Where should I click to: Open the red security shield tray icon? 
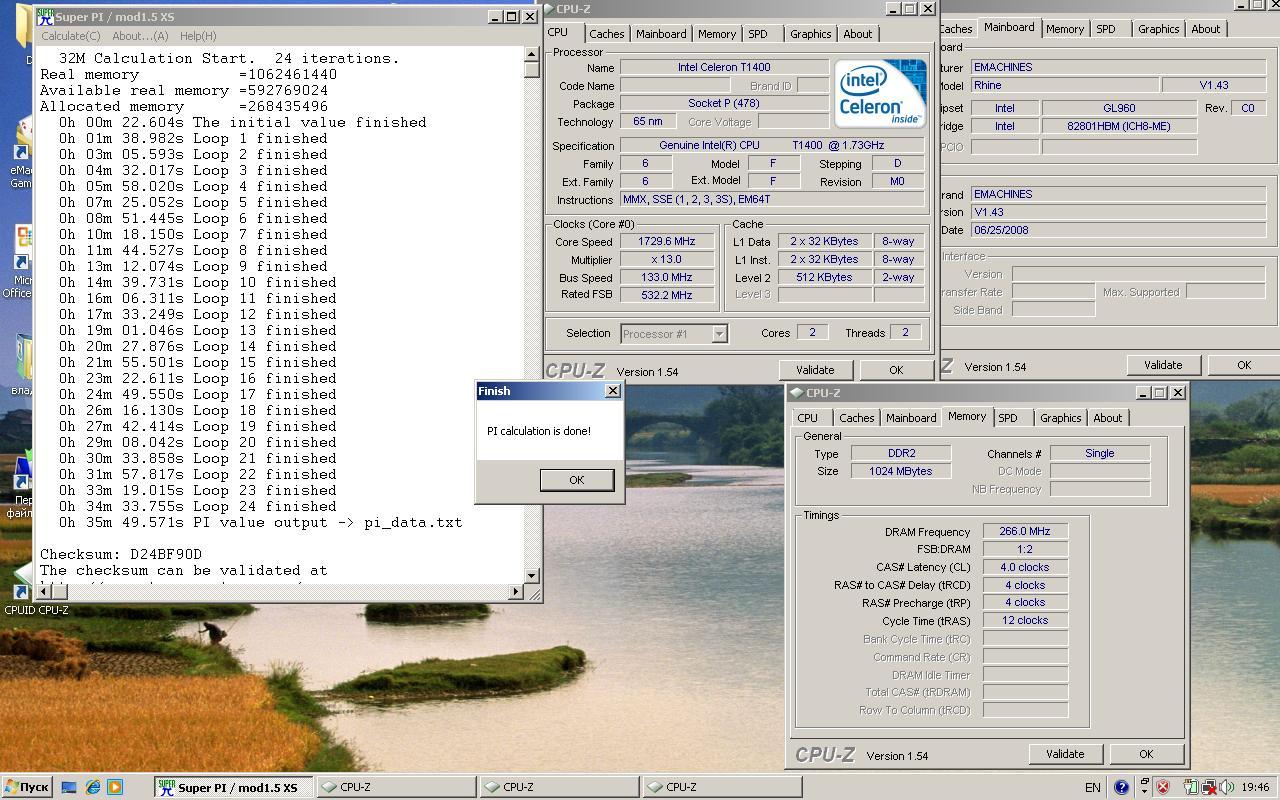tap(1163, 787)
